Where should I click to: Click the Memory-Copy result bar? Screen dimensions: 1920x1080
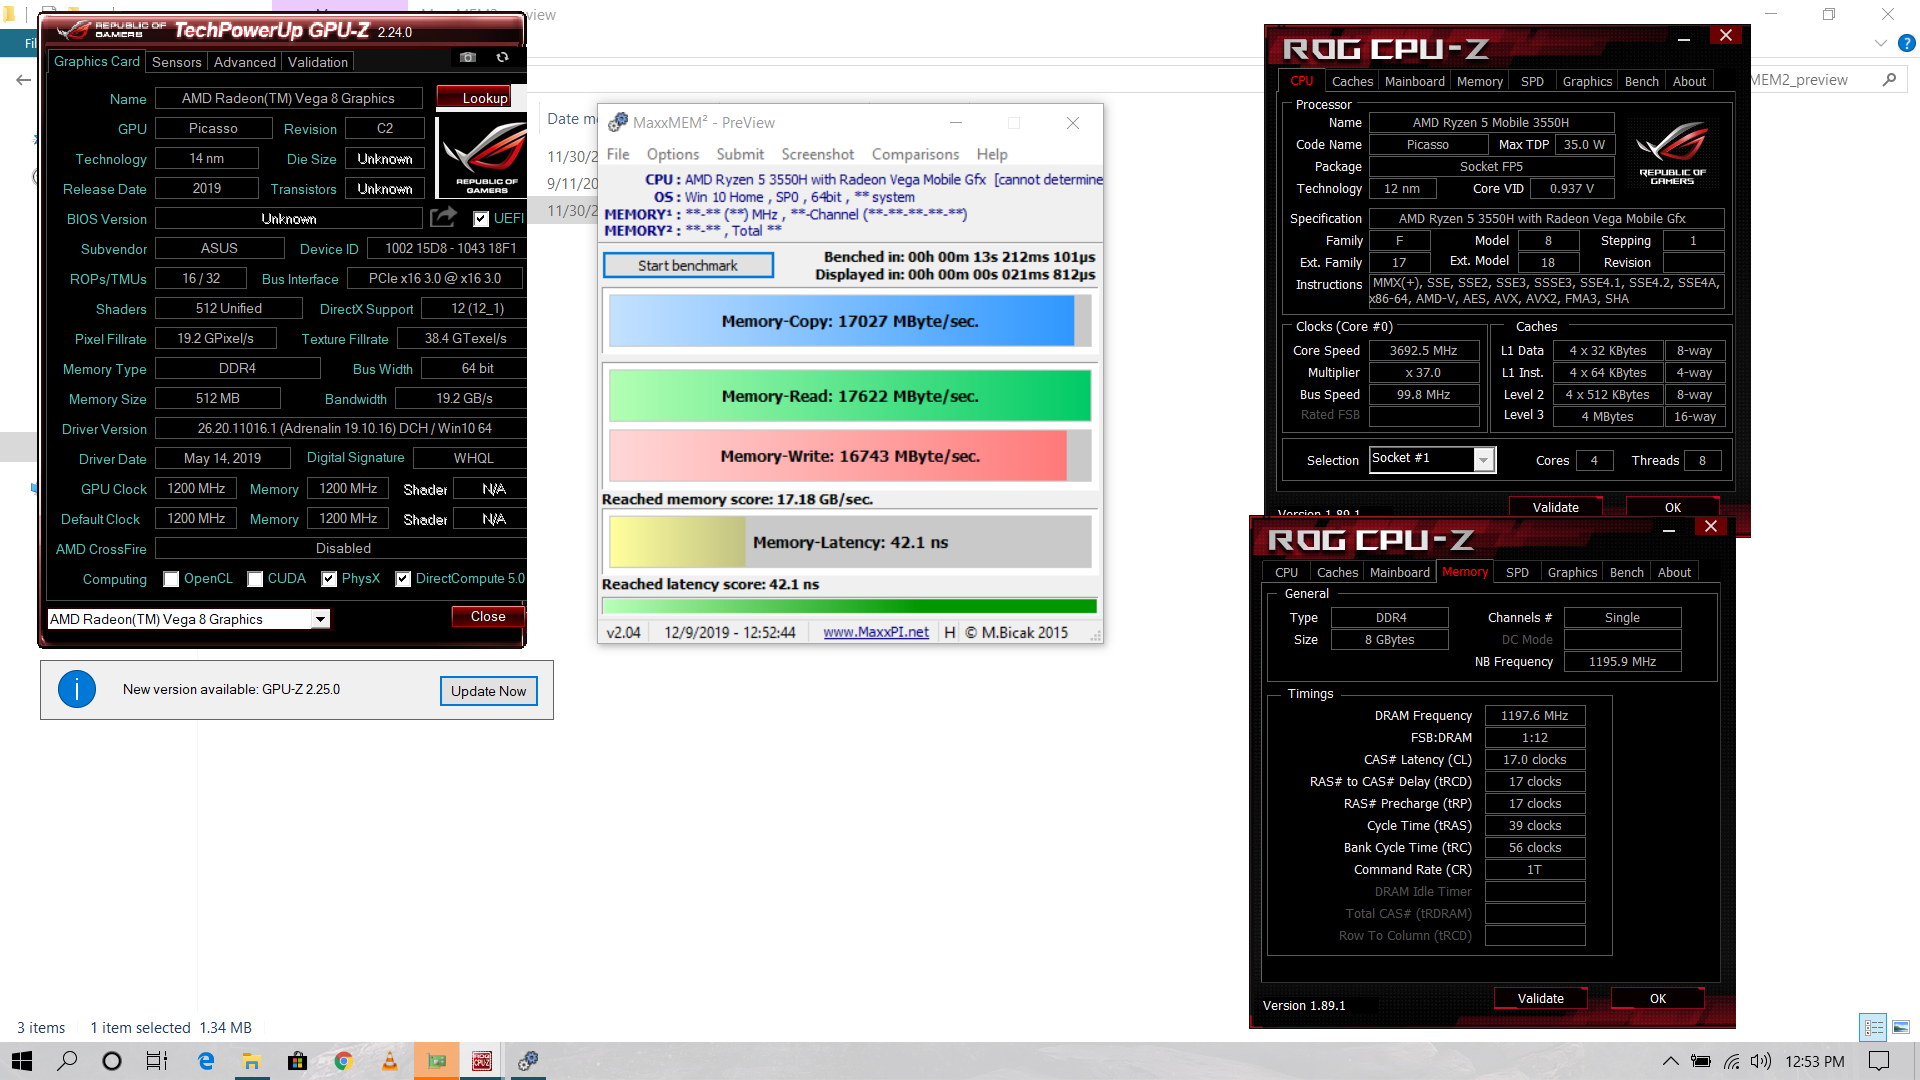click(x=850, y=321)
